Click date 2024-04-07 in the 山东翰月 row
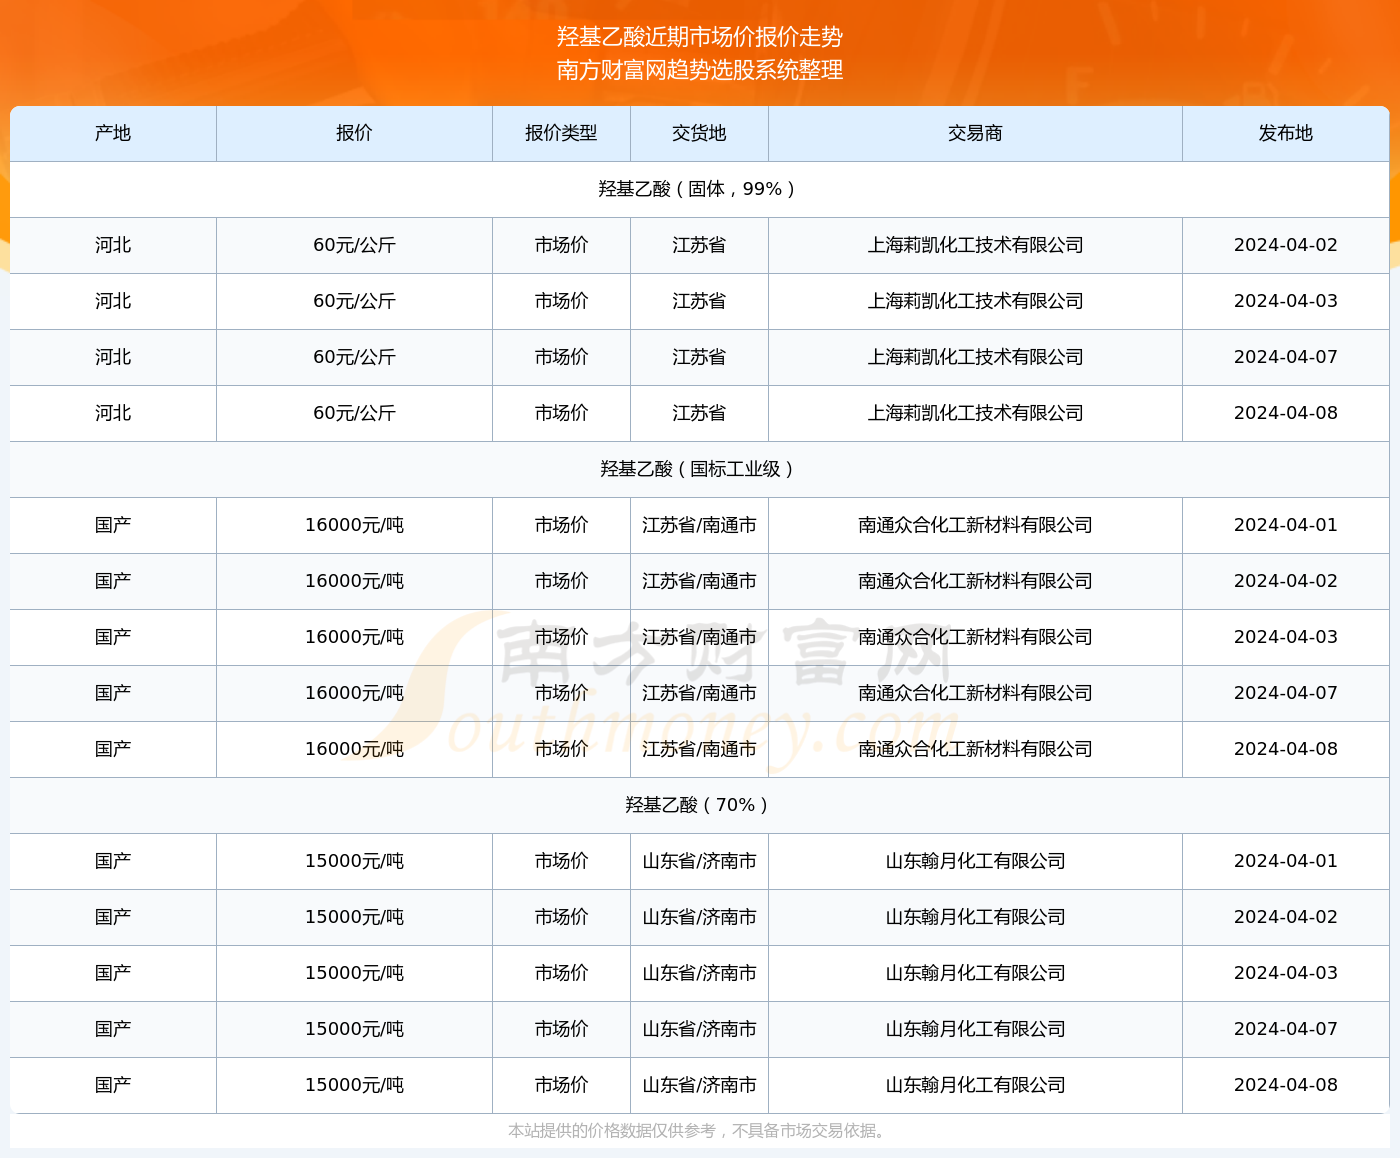The height and width of the screenshot is (1158, 1400). 1285,1029
